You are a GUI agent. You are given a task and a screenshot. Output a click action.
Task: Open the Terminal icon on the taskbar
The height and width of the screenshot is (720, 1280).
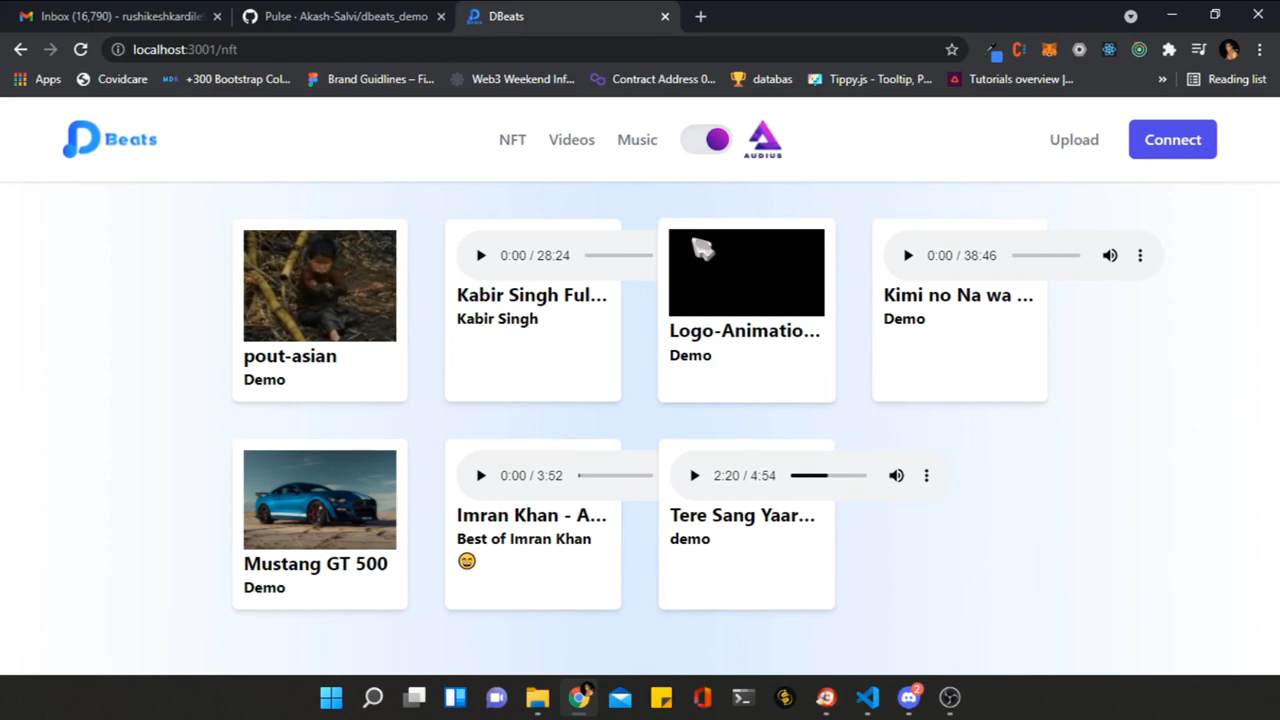[743, 697]
